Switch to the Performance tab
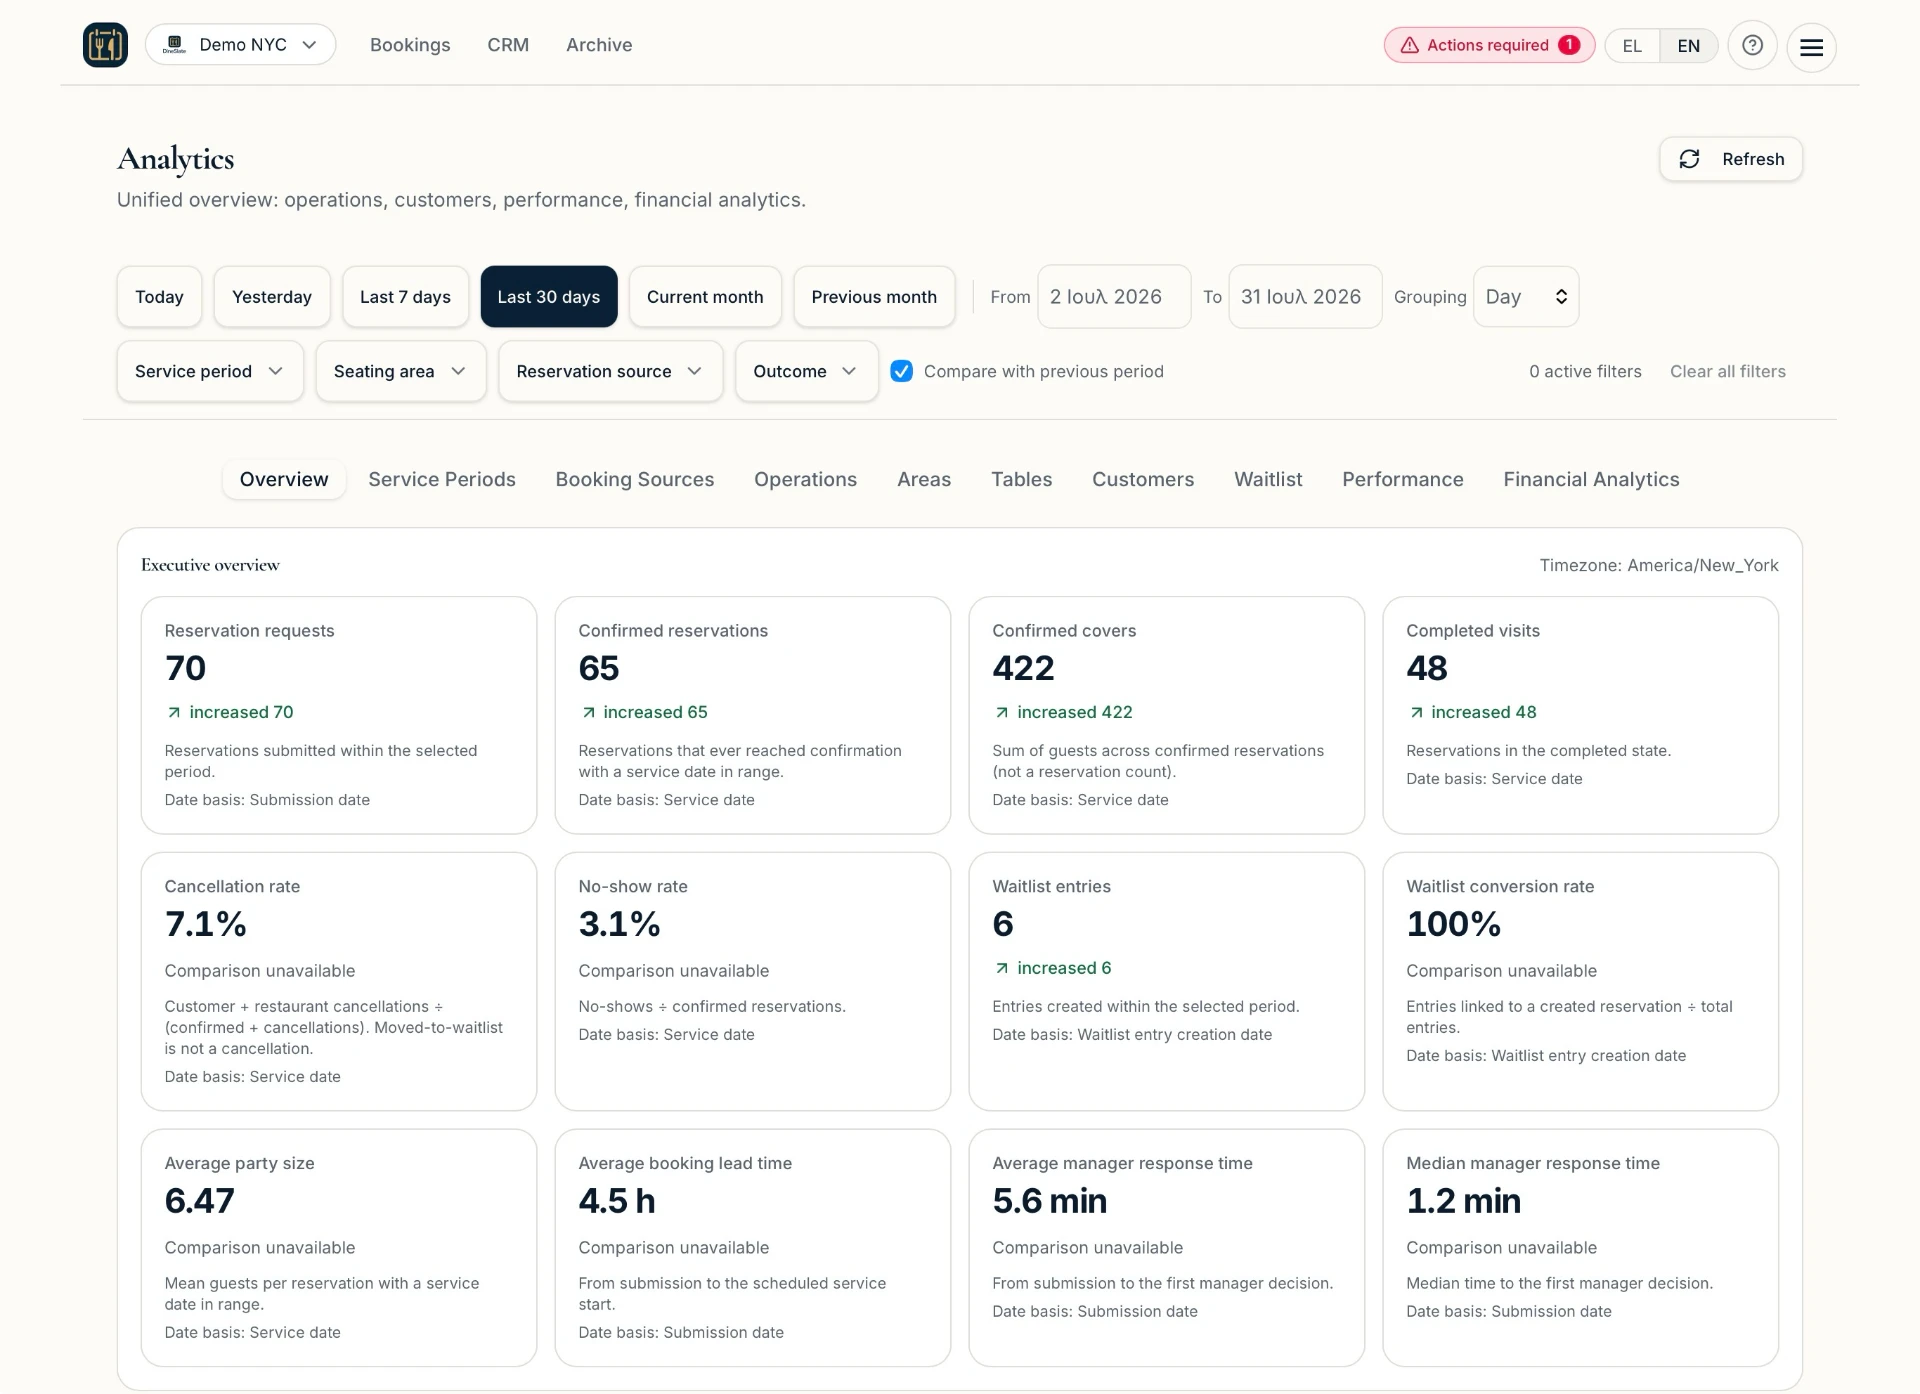The height and width of the screenshot is (1394, 1920). click(x=1402, y=479)
